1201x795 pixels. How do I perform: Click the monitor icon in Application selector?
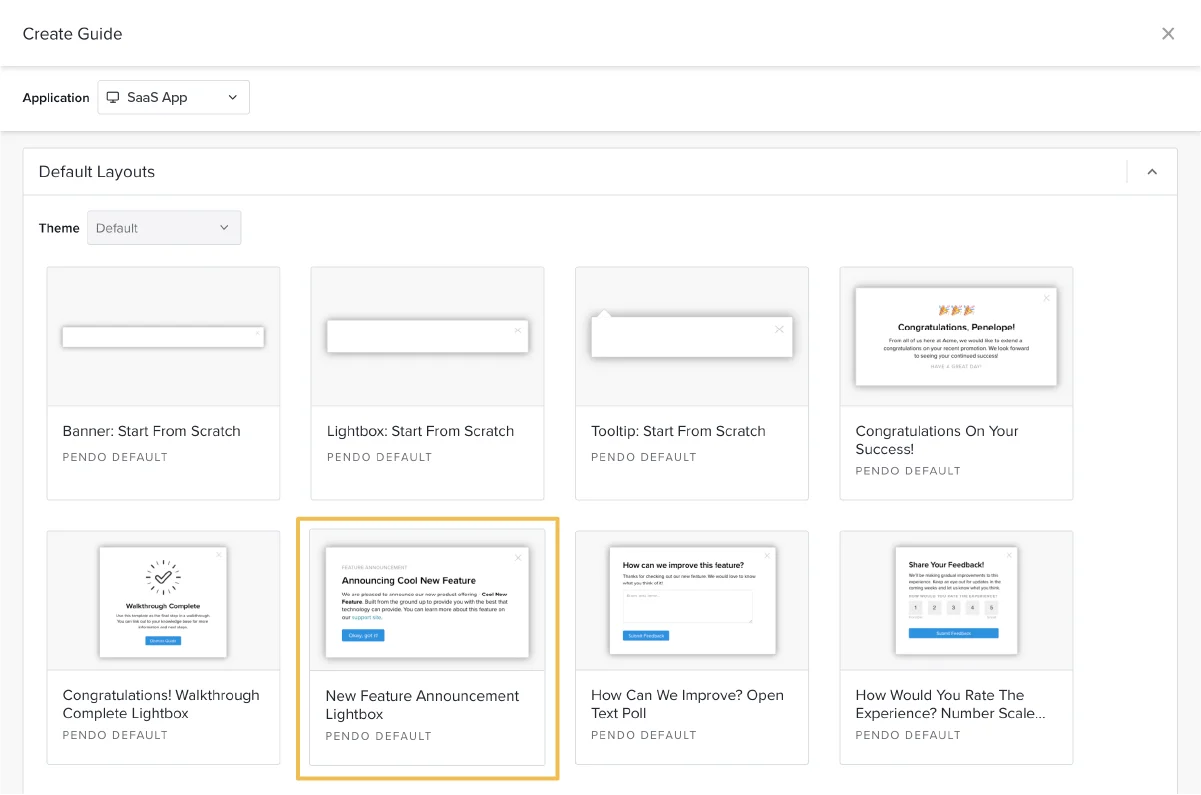114,97
